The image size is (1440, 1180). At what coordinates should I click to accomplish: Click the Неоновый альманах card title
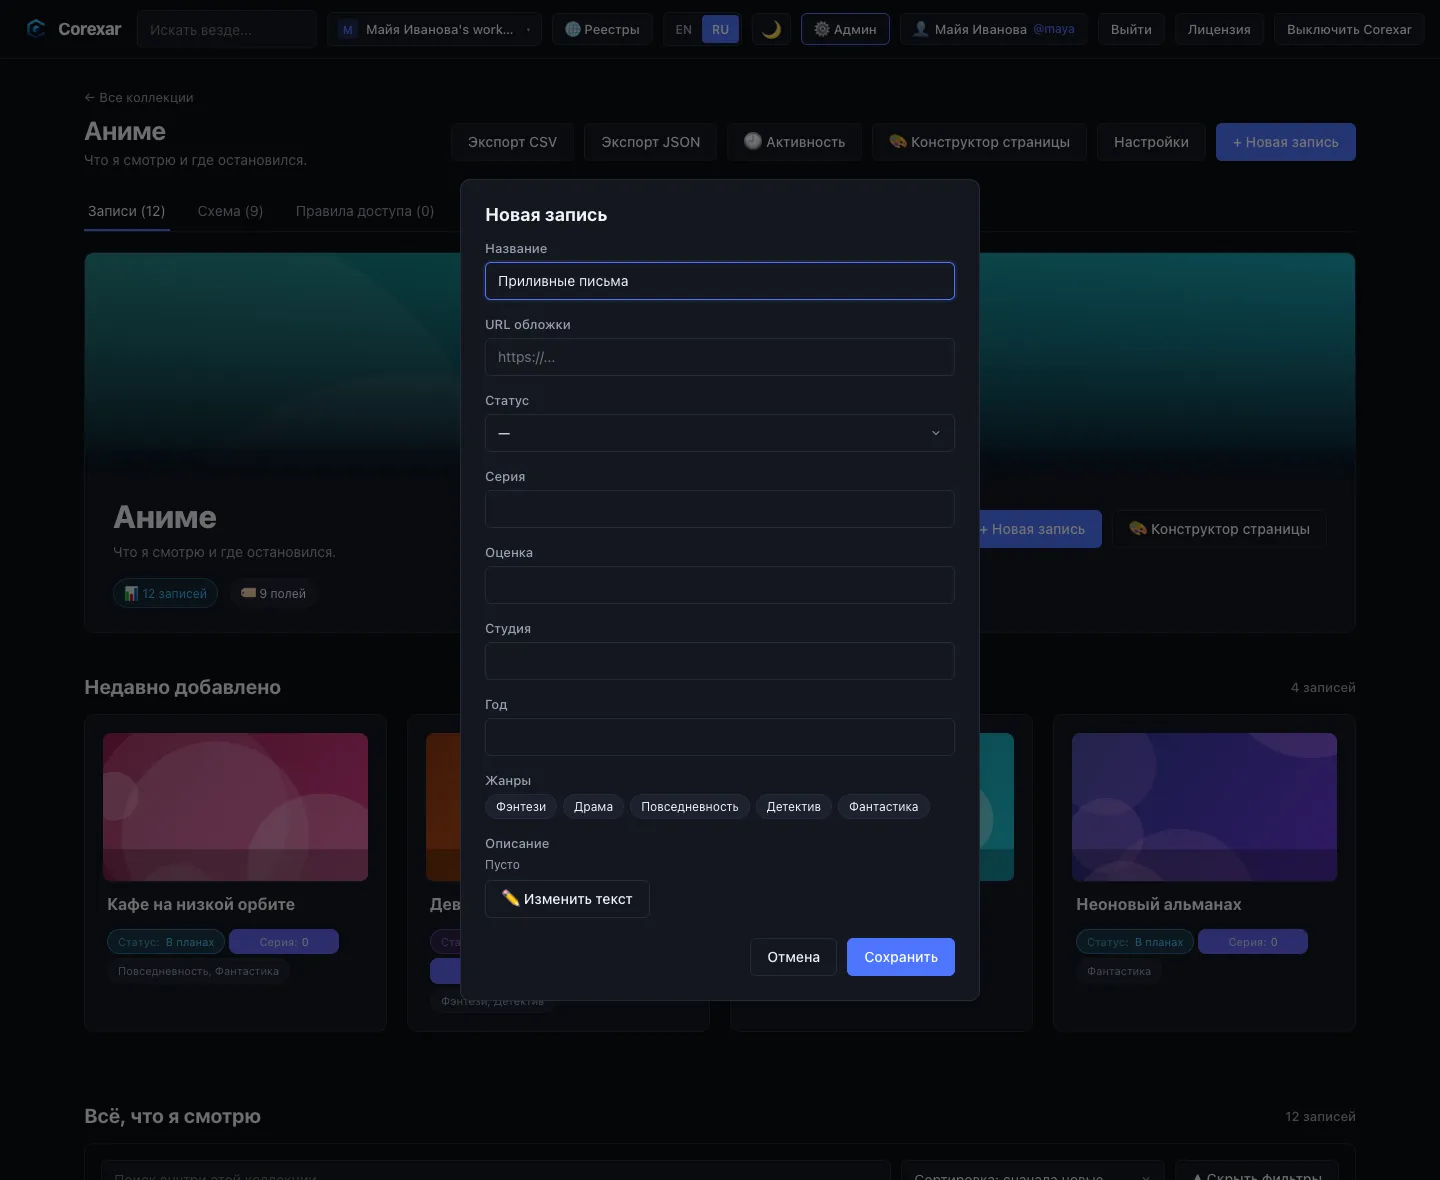click(x=1159, y=904)
